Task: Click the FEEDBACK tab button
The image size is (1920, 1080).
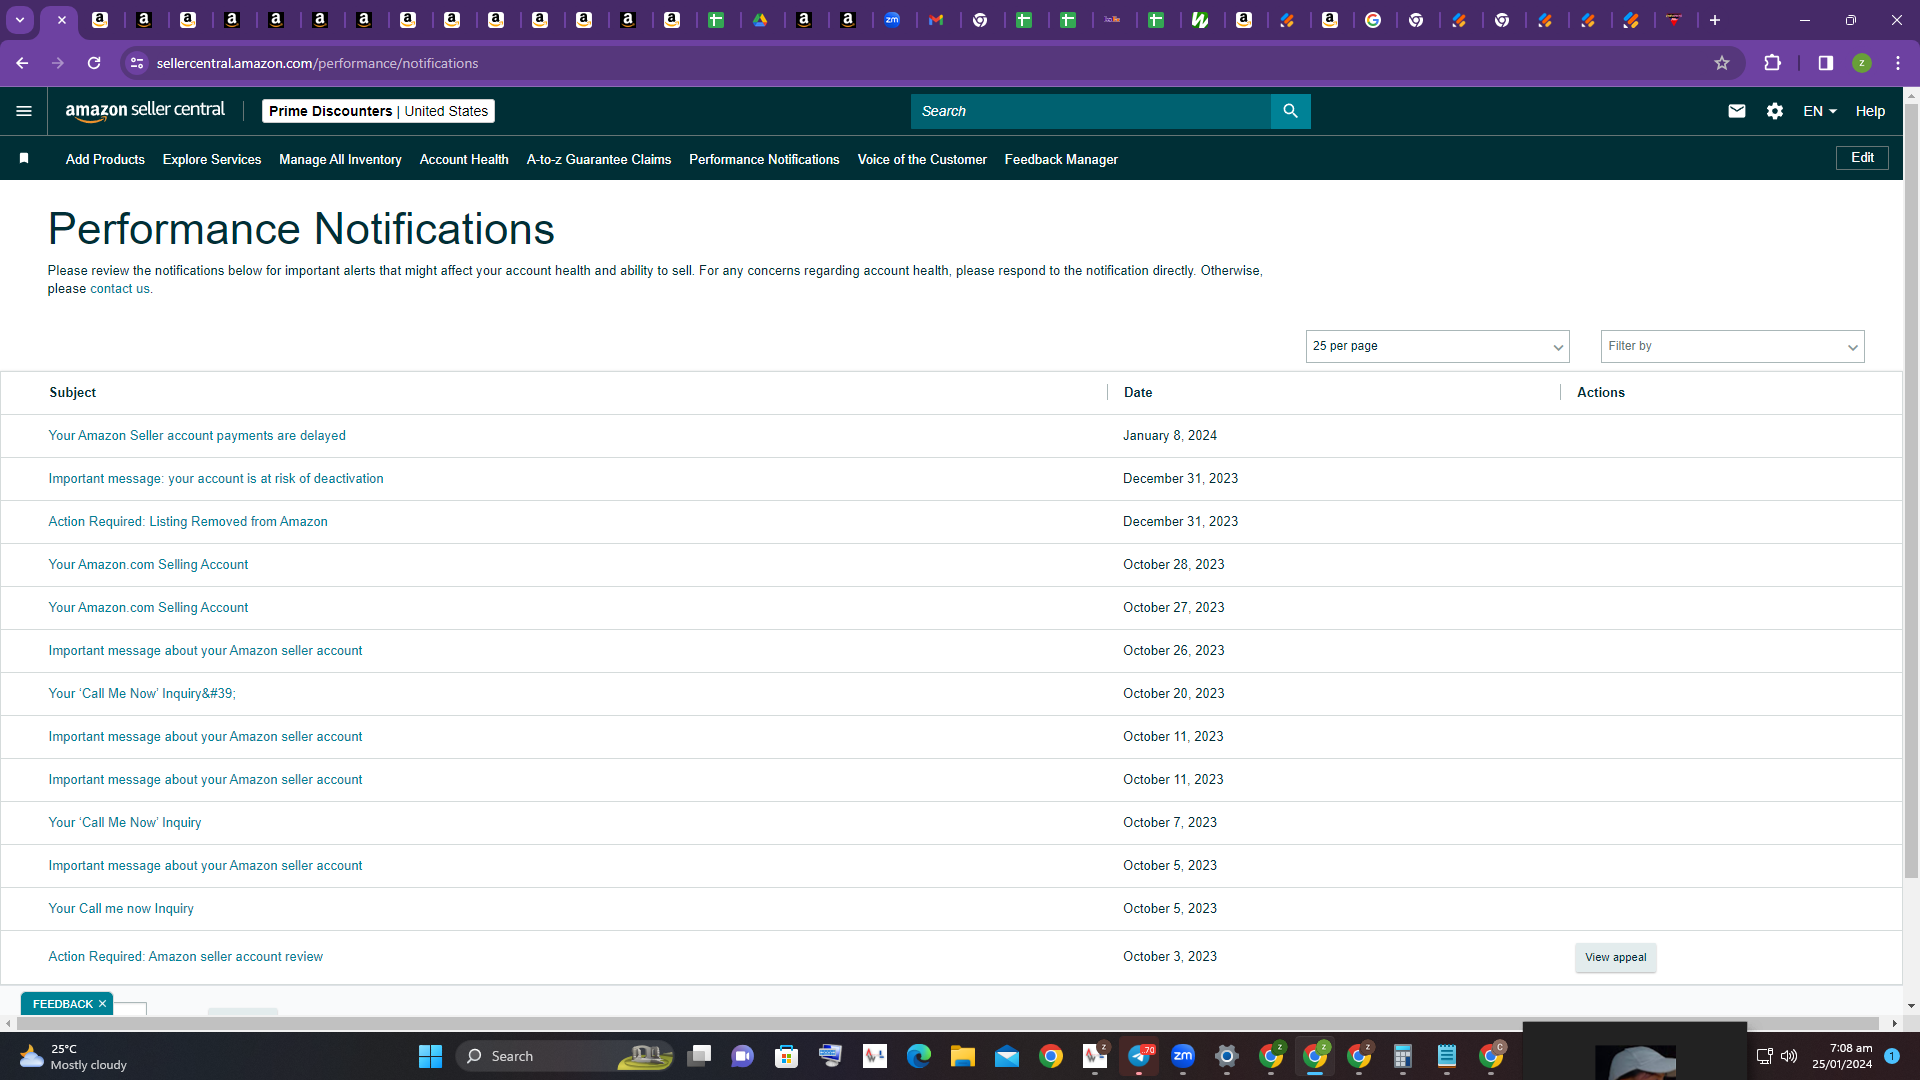Action: tap(62, 1004)
